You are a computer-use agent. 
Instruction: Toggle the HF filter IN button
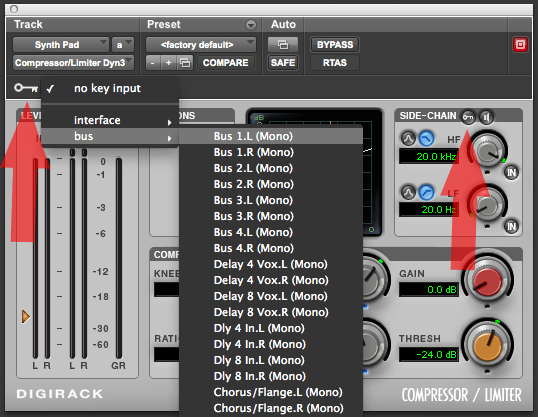[x=511, y=172]
